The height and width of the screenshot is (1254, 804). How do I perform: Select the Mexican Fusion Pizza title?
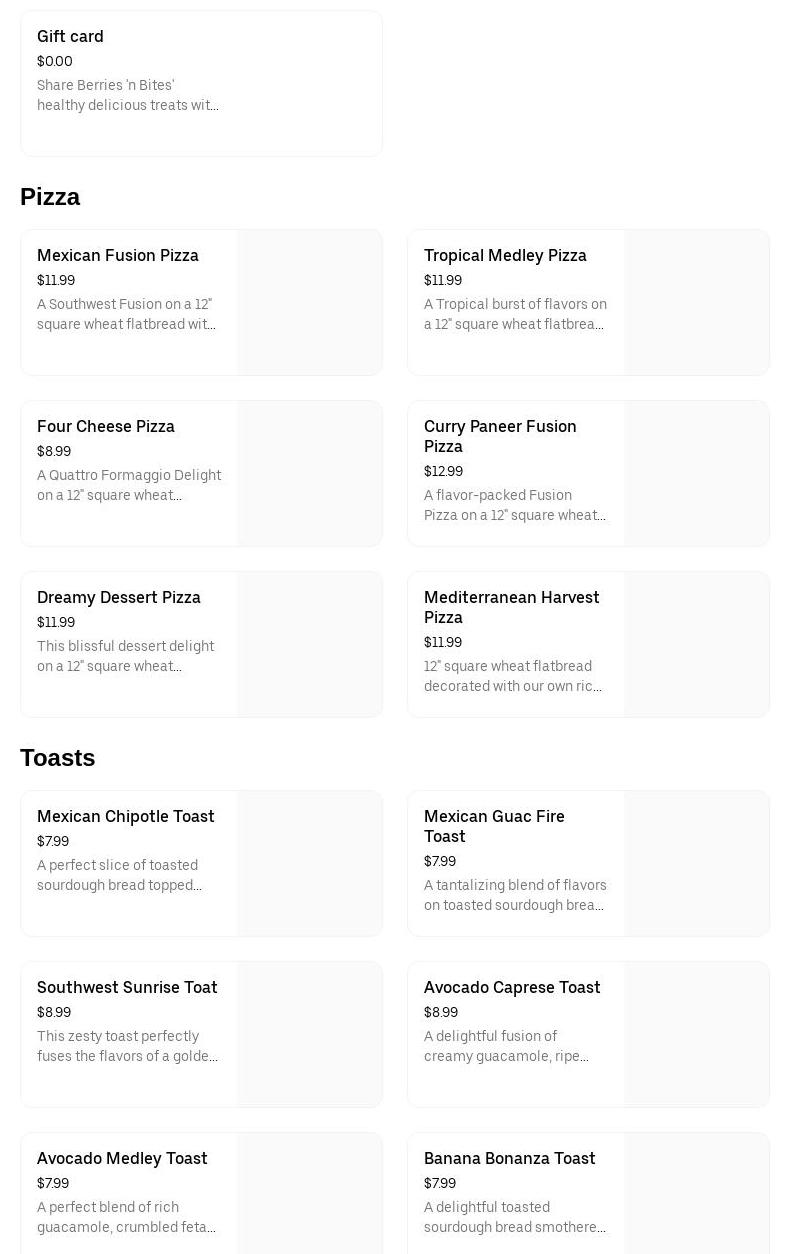click(x=118, y=256)
